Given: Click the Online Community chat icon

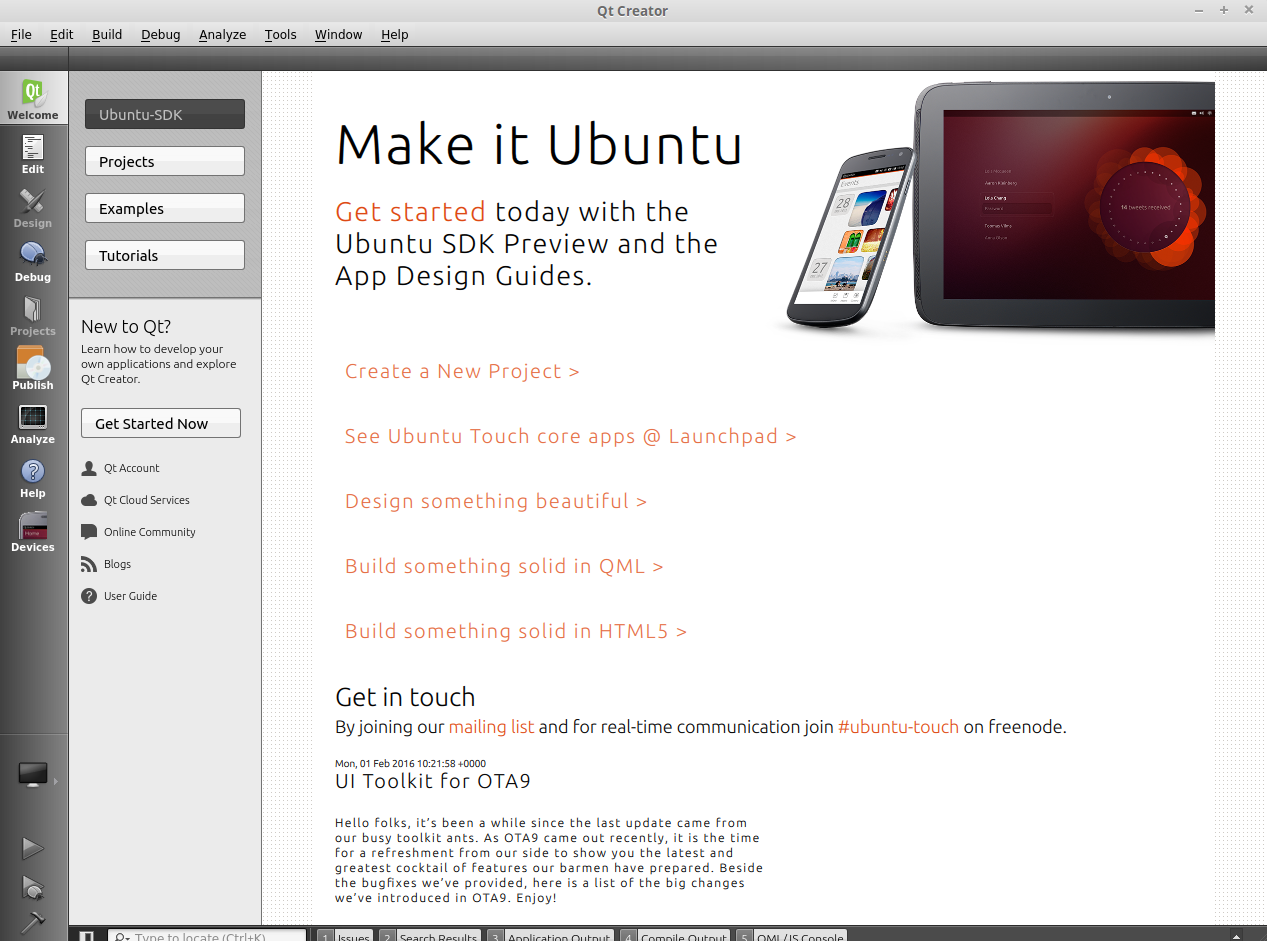Looking at the screenshot, I should point(89,532).
